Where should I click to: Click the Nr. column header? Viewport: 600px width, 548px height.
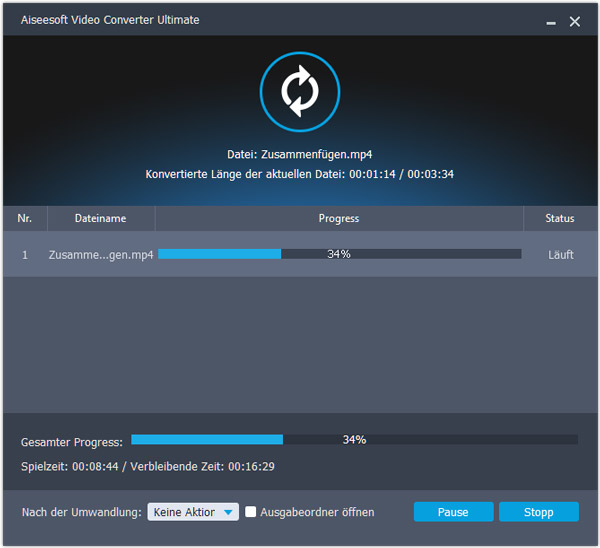[x=25, y=218]
